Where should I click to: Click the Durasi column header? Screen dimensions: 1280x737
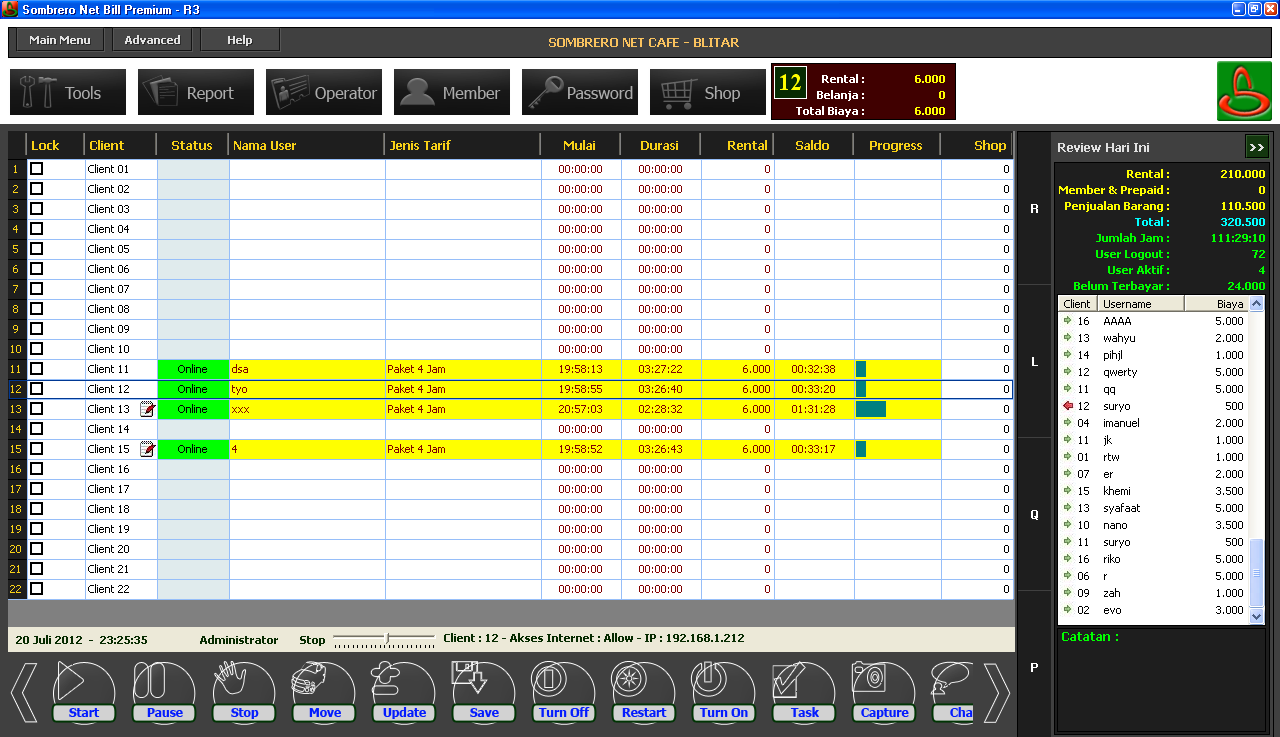(660, 145)
